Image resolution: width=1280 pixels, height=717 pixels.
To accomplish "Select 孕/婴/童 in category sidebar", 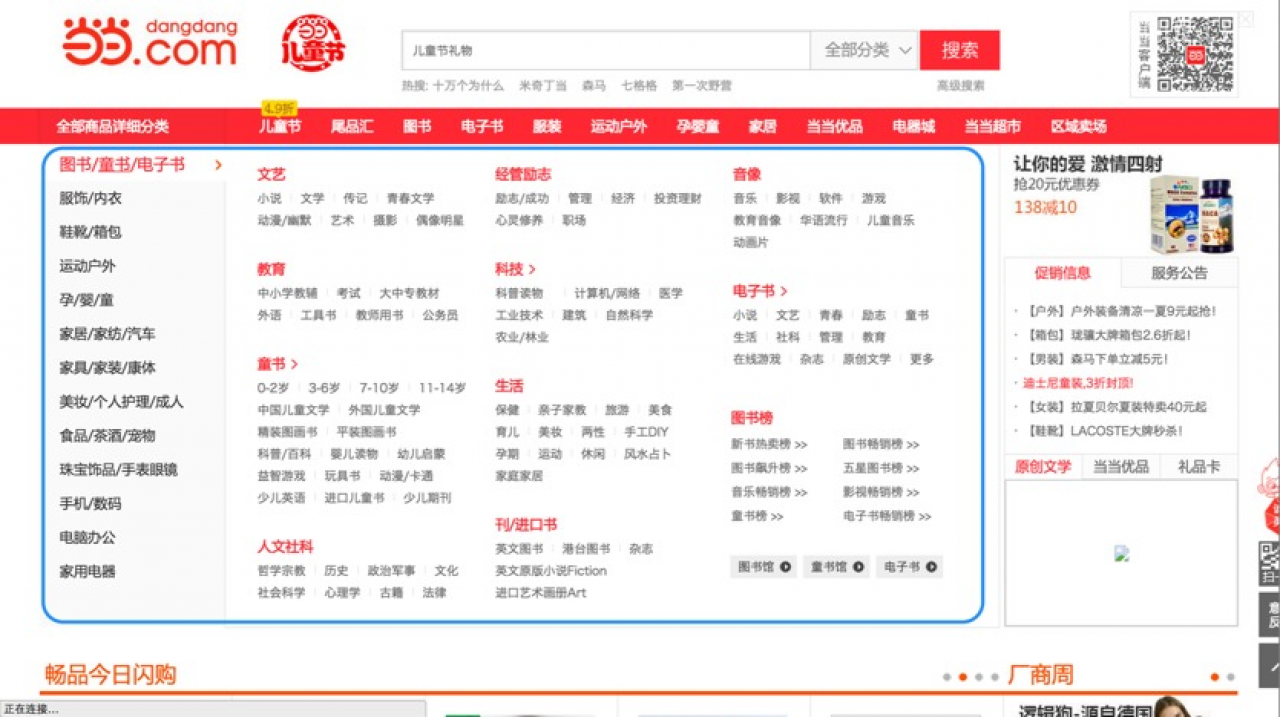I will (86, 300).
